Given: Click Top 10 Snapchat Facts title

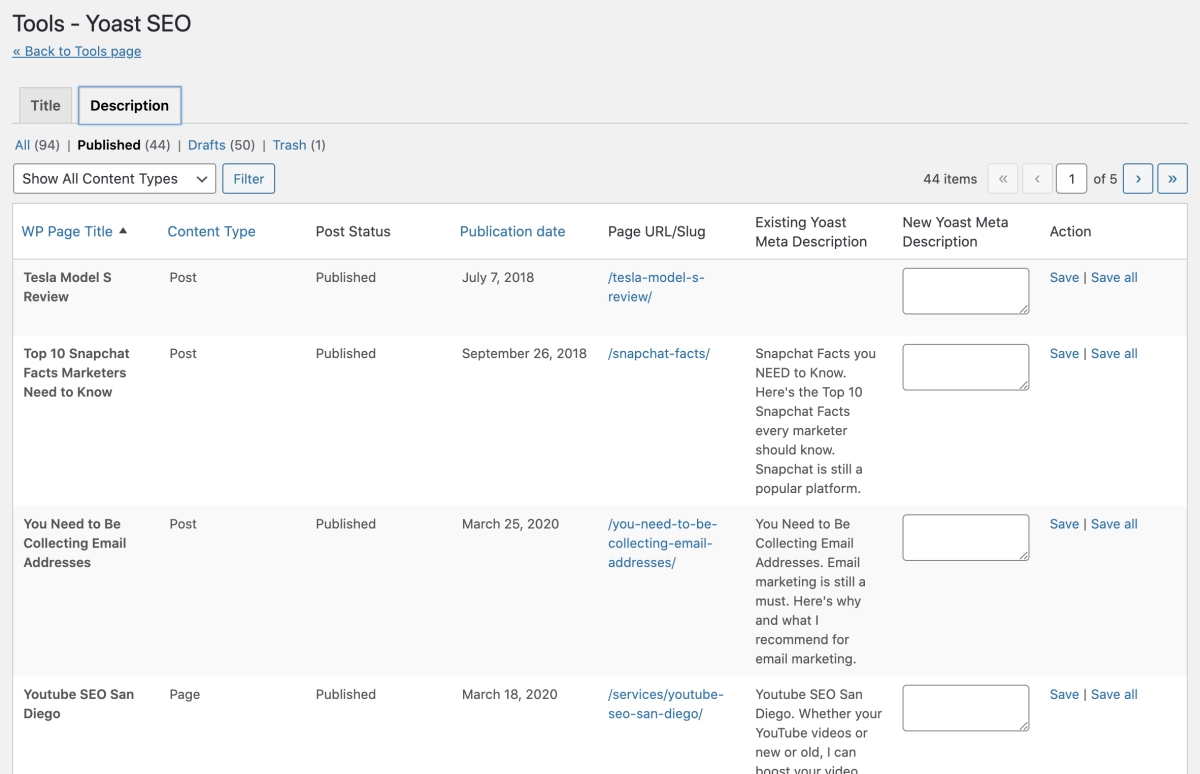Looking at the screenshot, I should [x=77, y=373].
